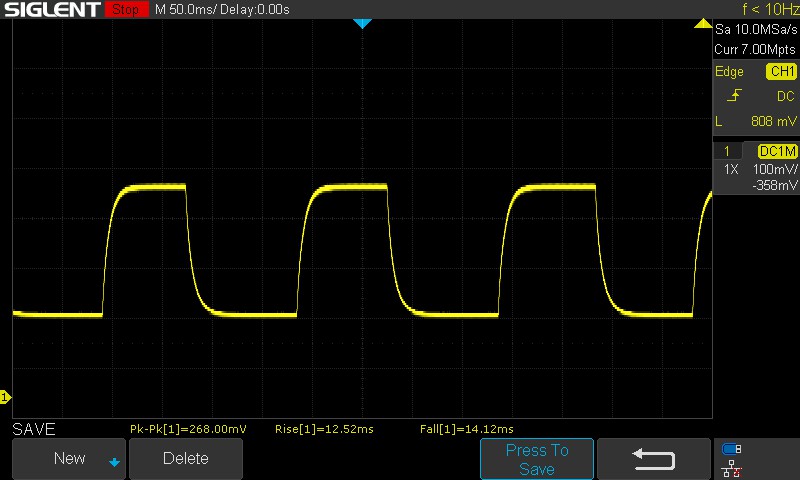Click the Delay:0.00s readout

coord(255,9)
